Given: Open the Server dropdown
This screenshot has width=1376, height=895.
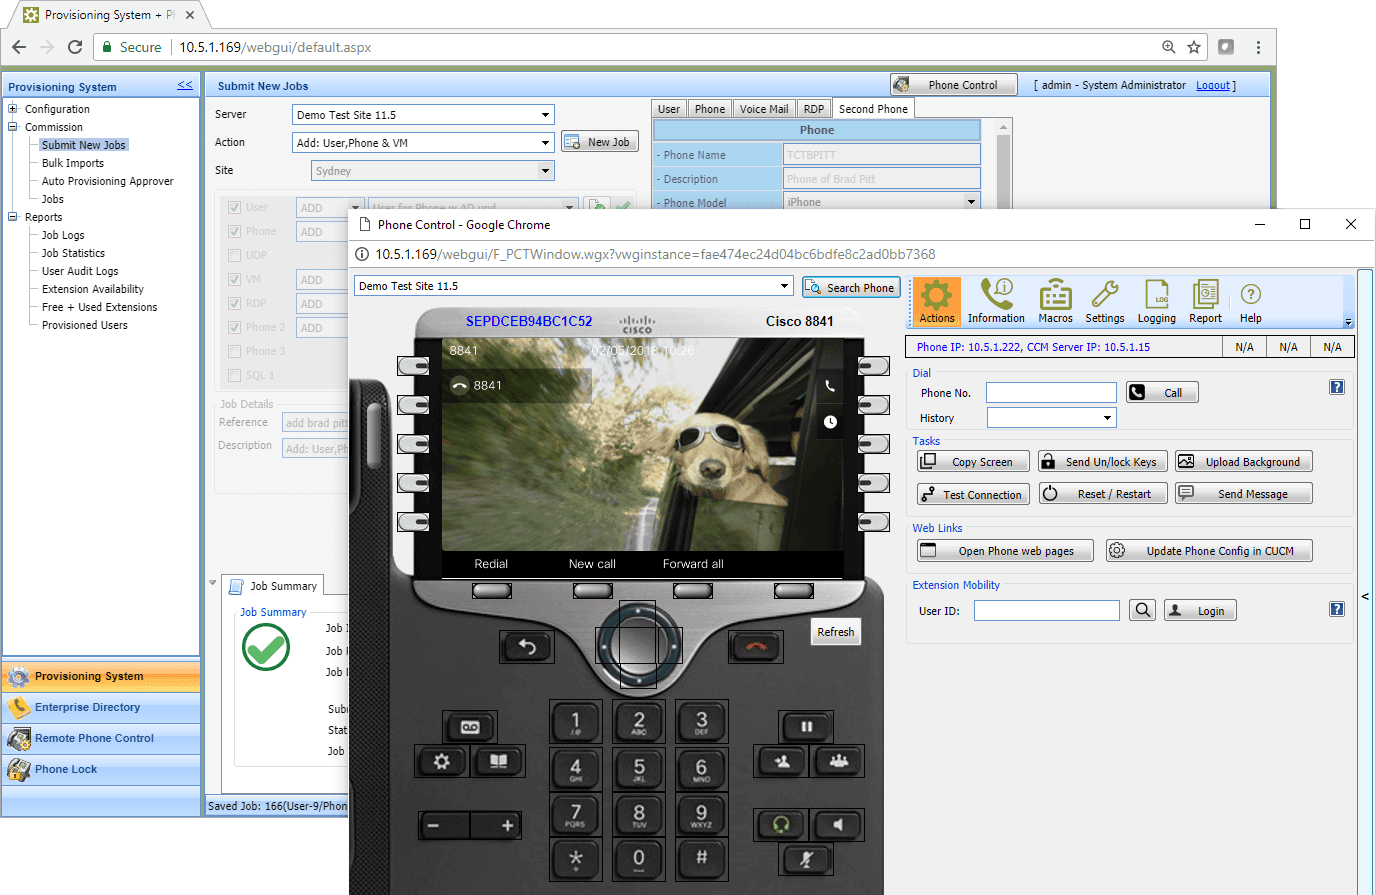Looking at the screenshot, I should click(x=545, y=115).
